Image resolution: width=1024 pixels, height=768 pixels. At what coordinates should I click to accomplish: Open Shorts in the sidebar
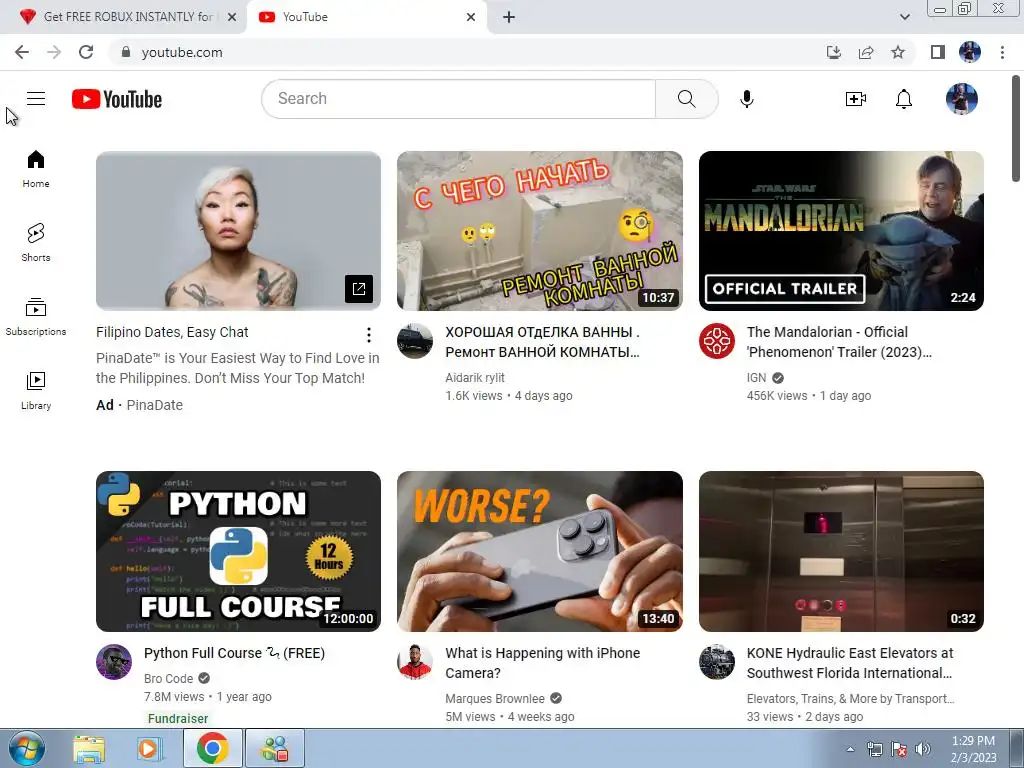click(x=36, y=242)
